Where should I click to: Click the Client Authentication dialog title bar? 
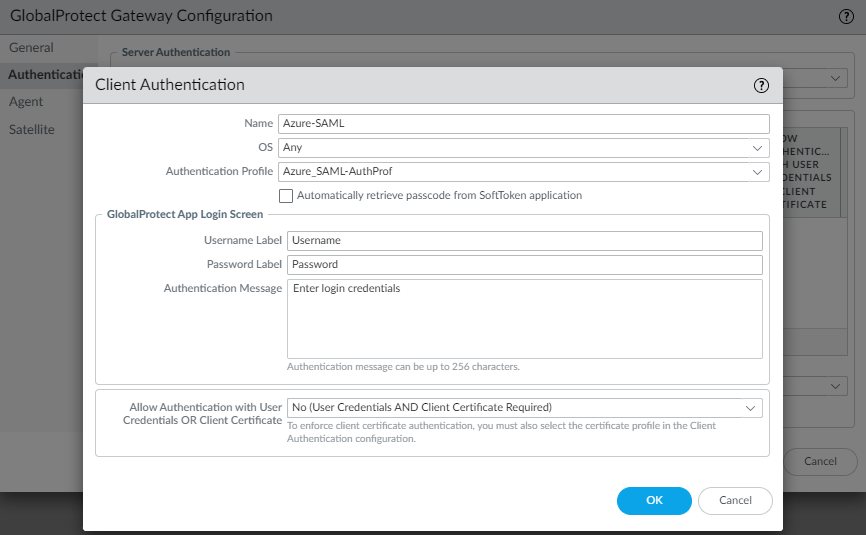[400, 86]
